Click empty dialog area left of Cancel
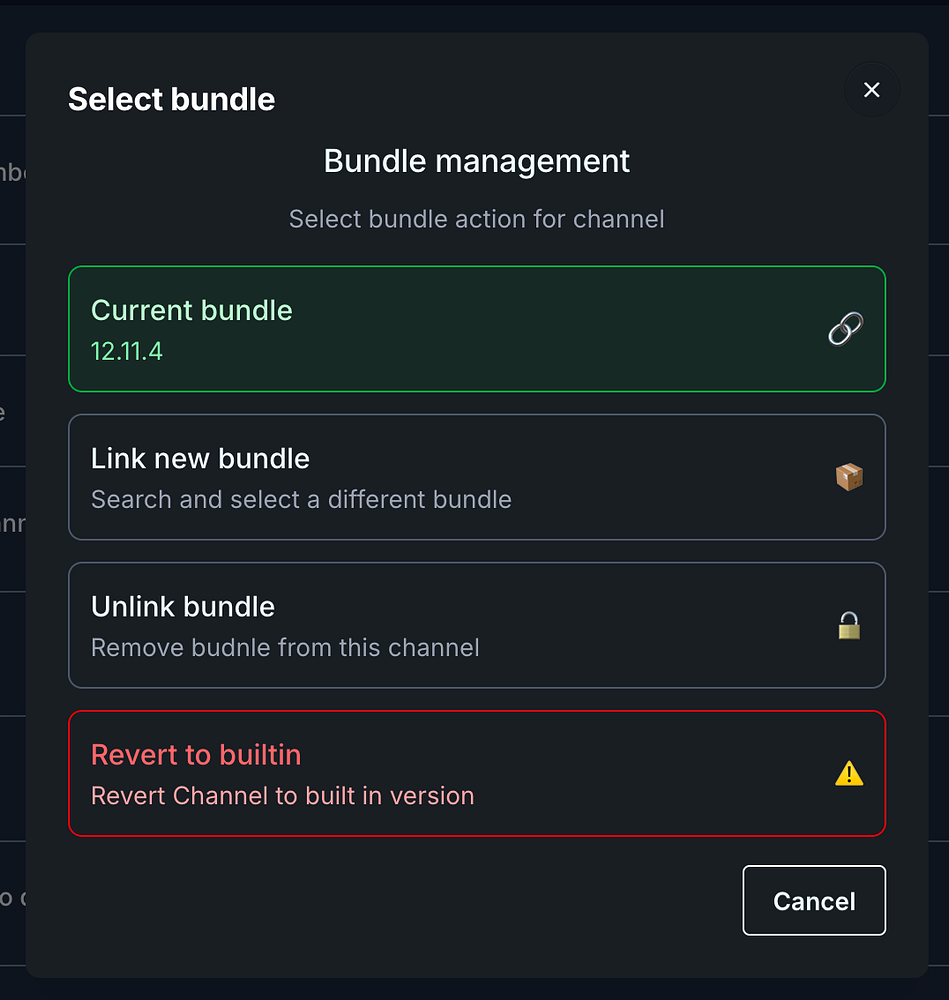Image resolution: width=949 pixels, height=1000 pixels. click(x=400, y=901)
